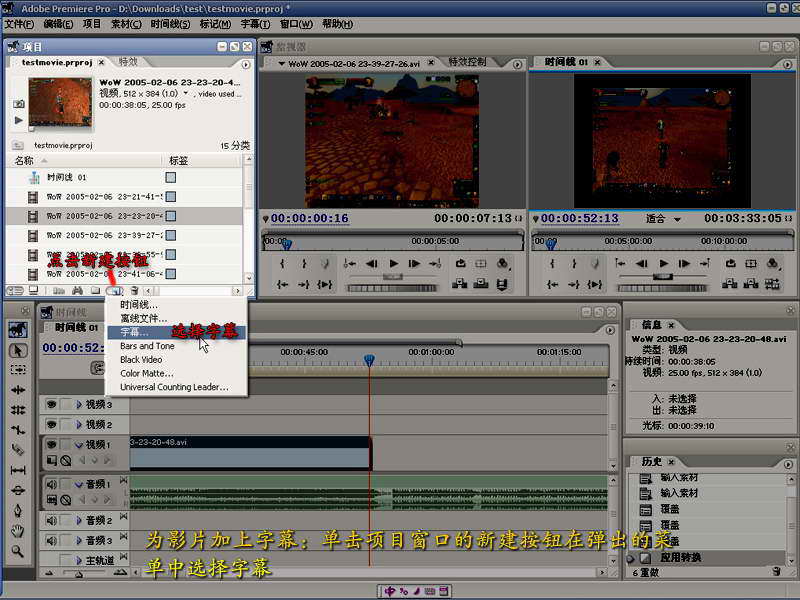Viewport: 800px width, 600px height.
Task: Open source clip dropdown on monitor tab
Action: pyautogui.click(x=282, y=64)
